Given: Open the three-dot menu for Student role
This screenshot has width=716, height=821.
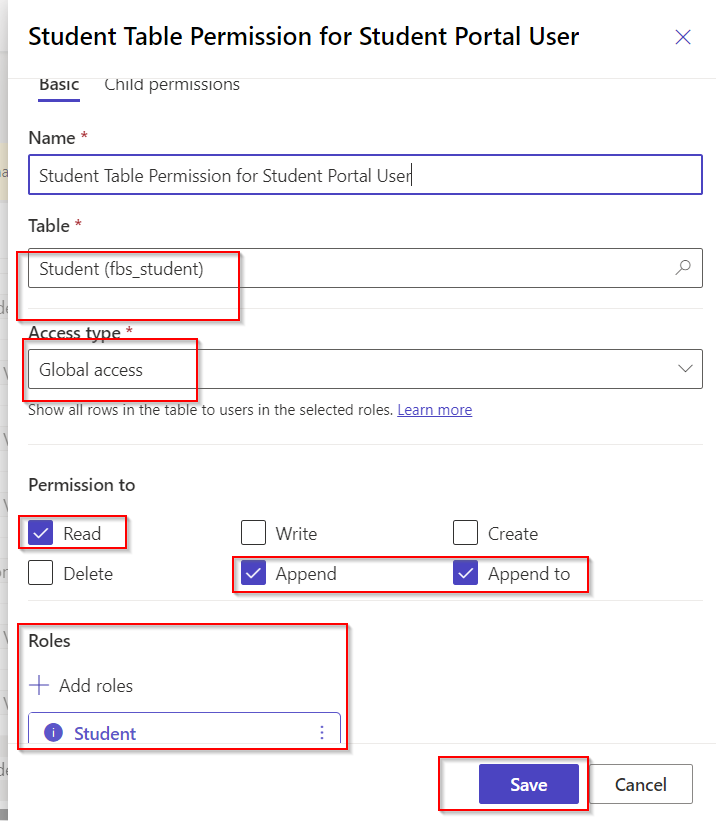Looking at the screenshot, I should 322,733.
